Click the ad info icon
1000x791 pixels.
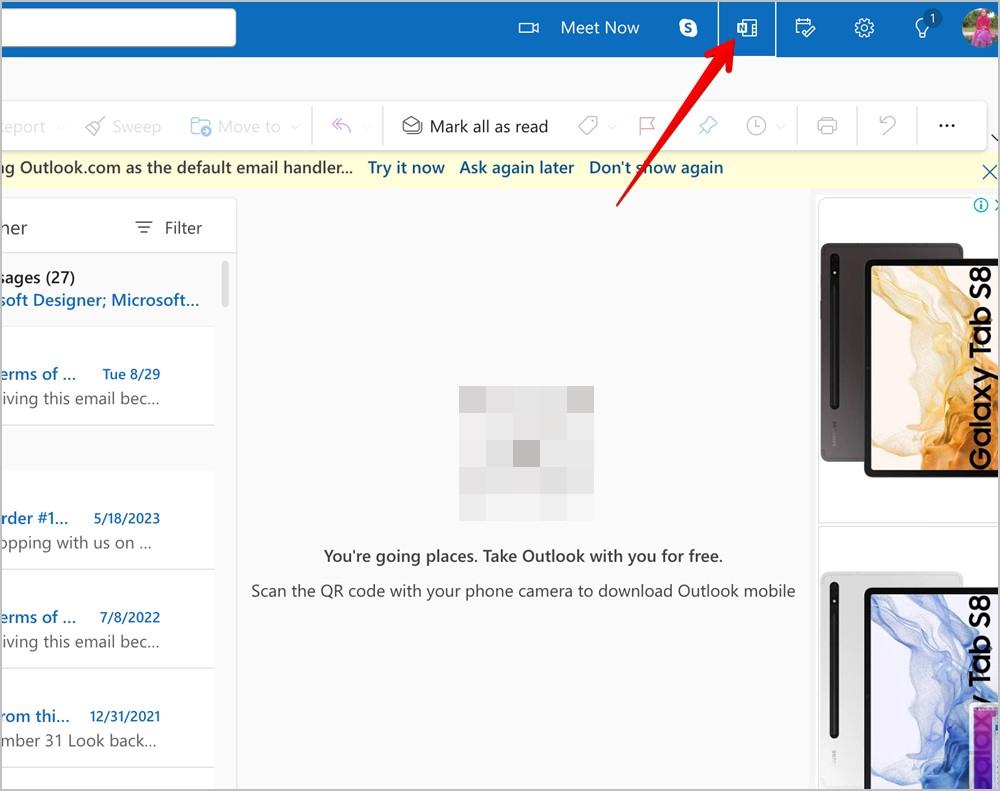(980, 205)
